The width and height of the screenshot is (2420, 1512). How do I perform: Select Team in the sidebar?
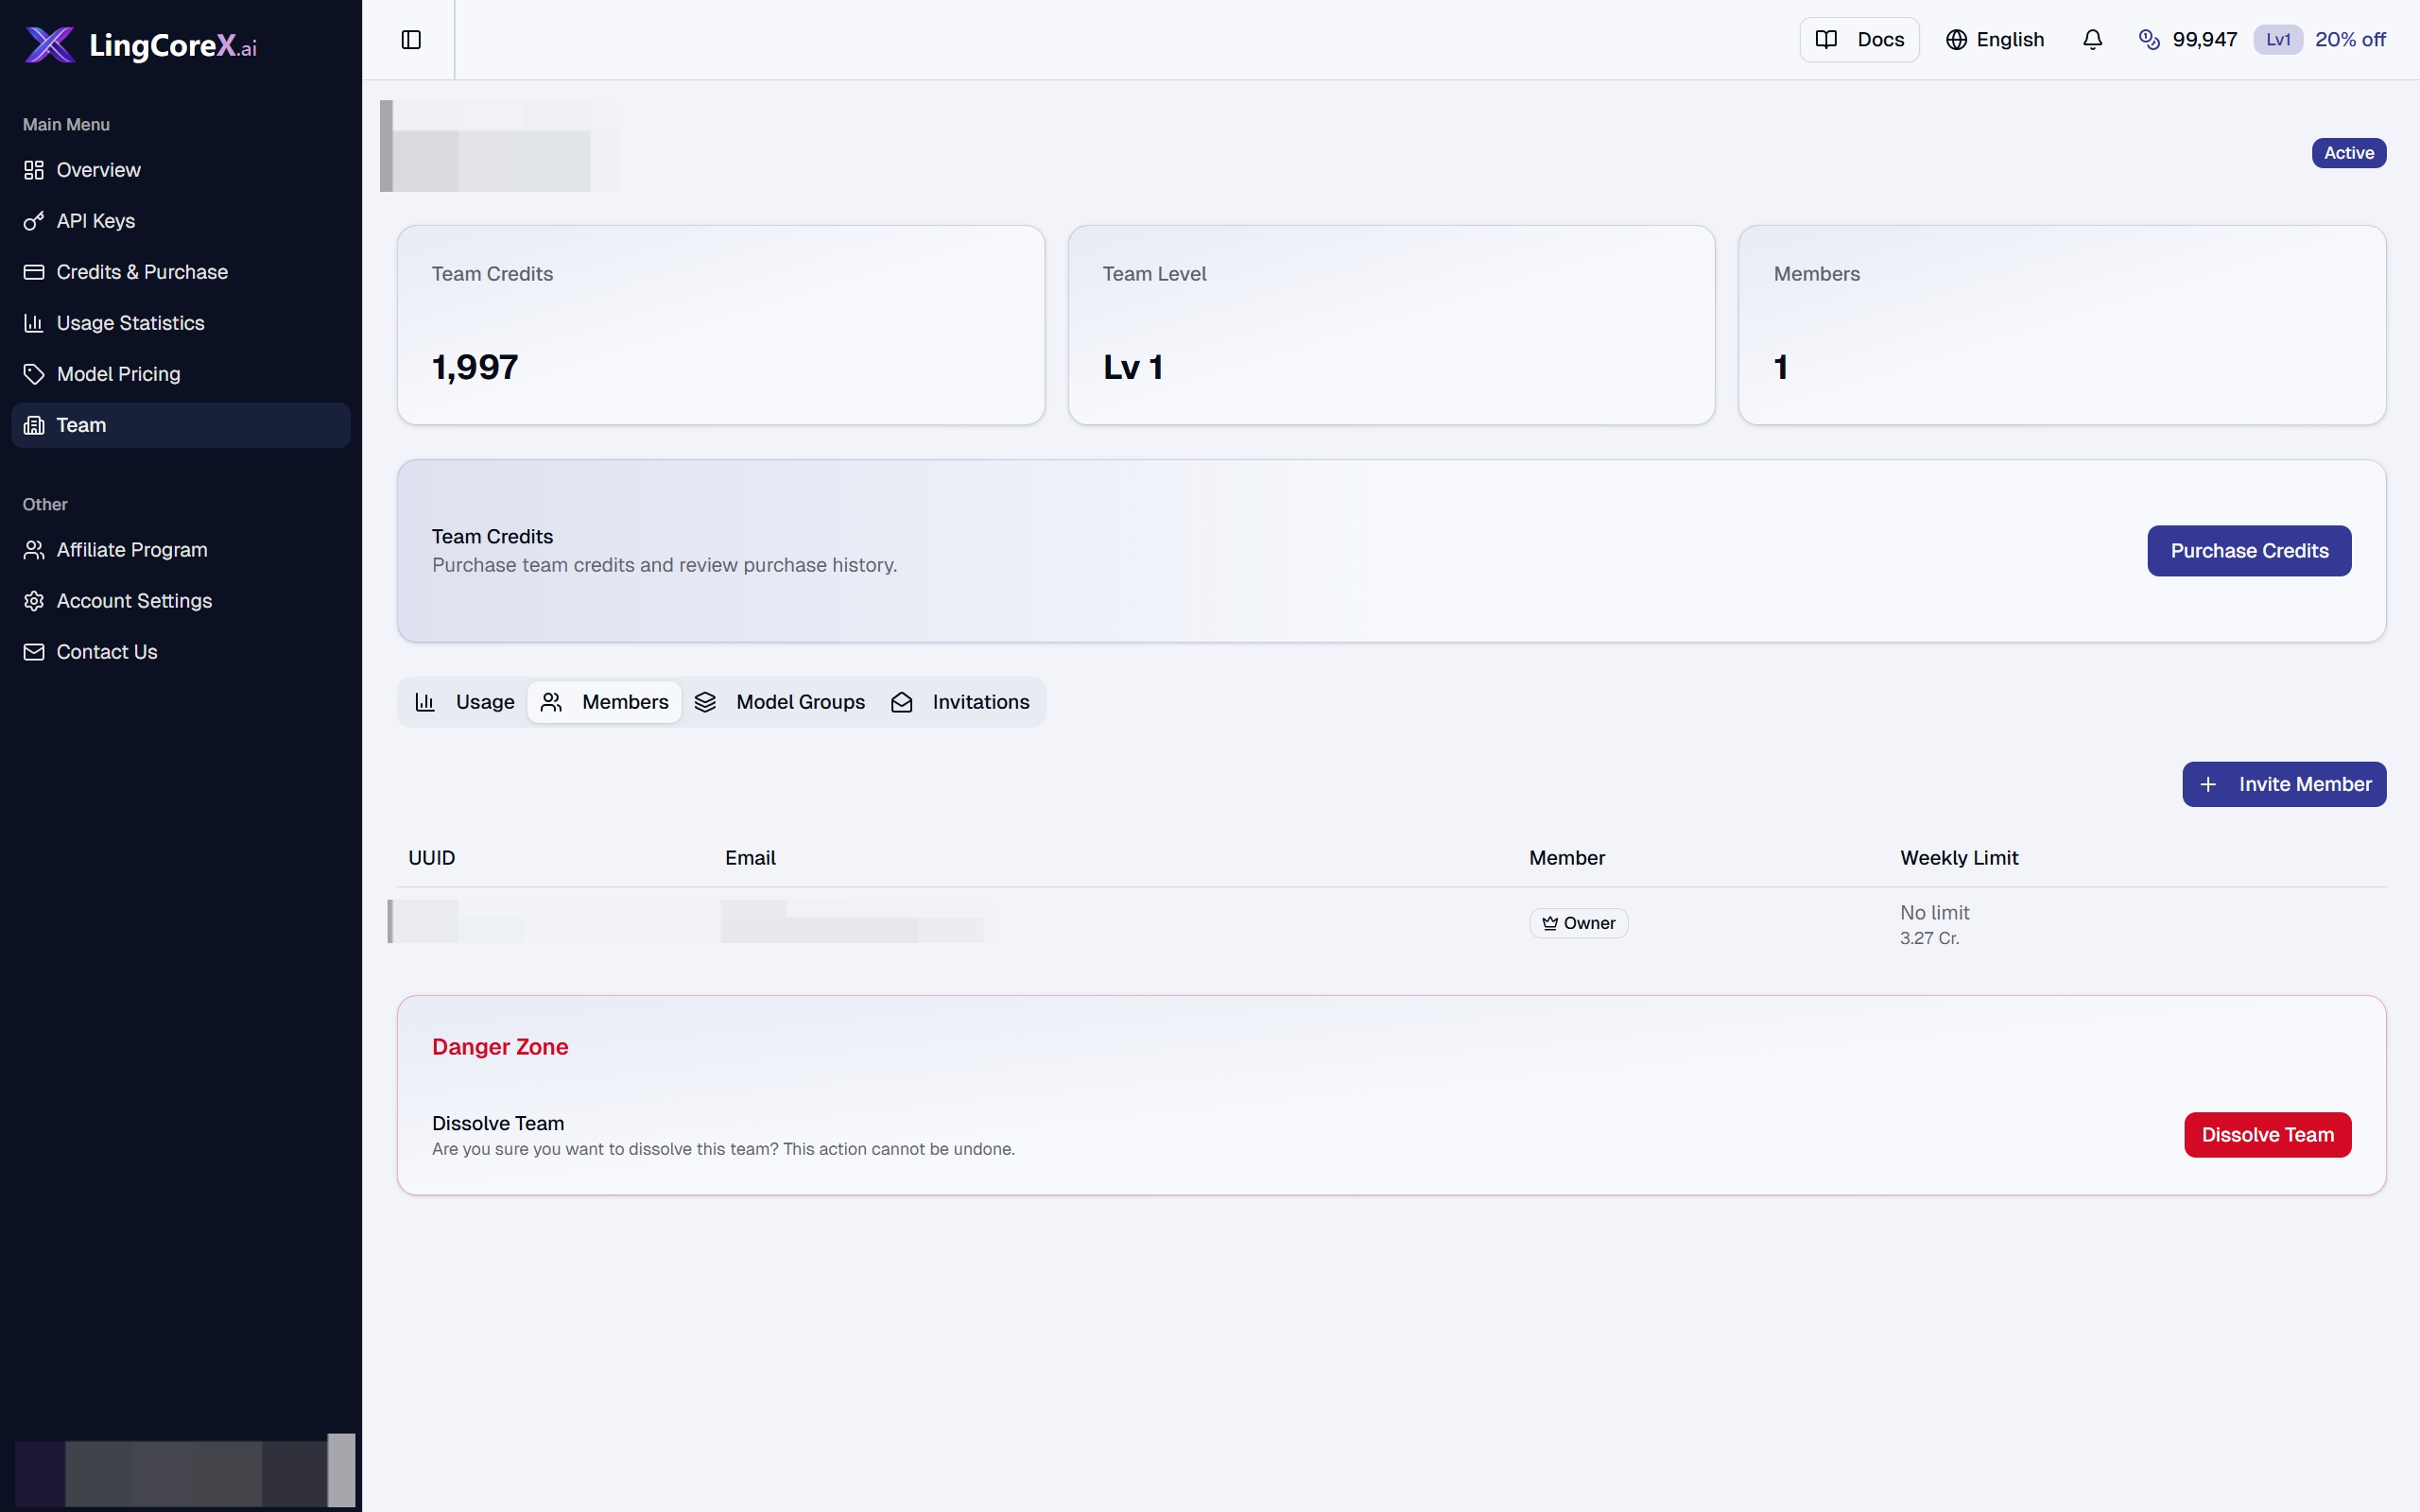(181, 425)
